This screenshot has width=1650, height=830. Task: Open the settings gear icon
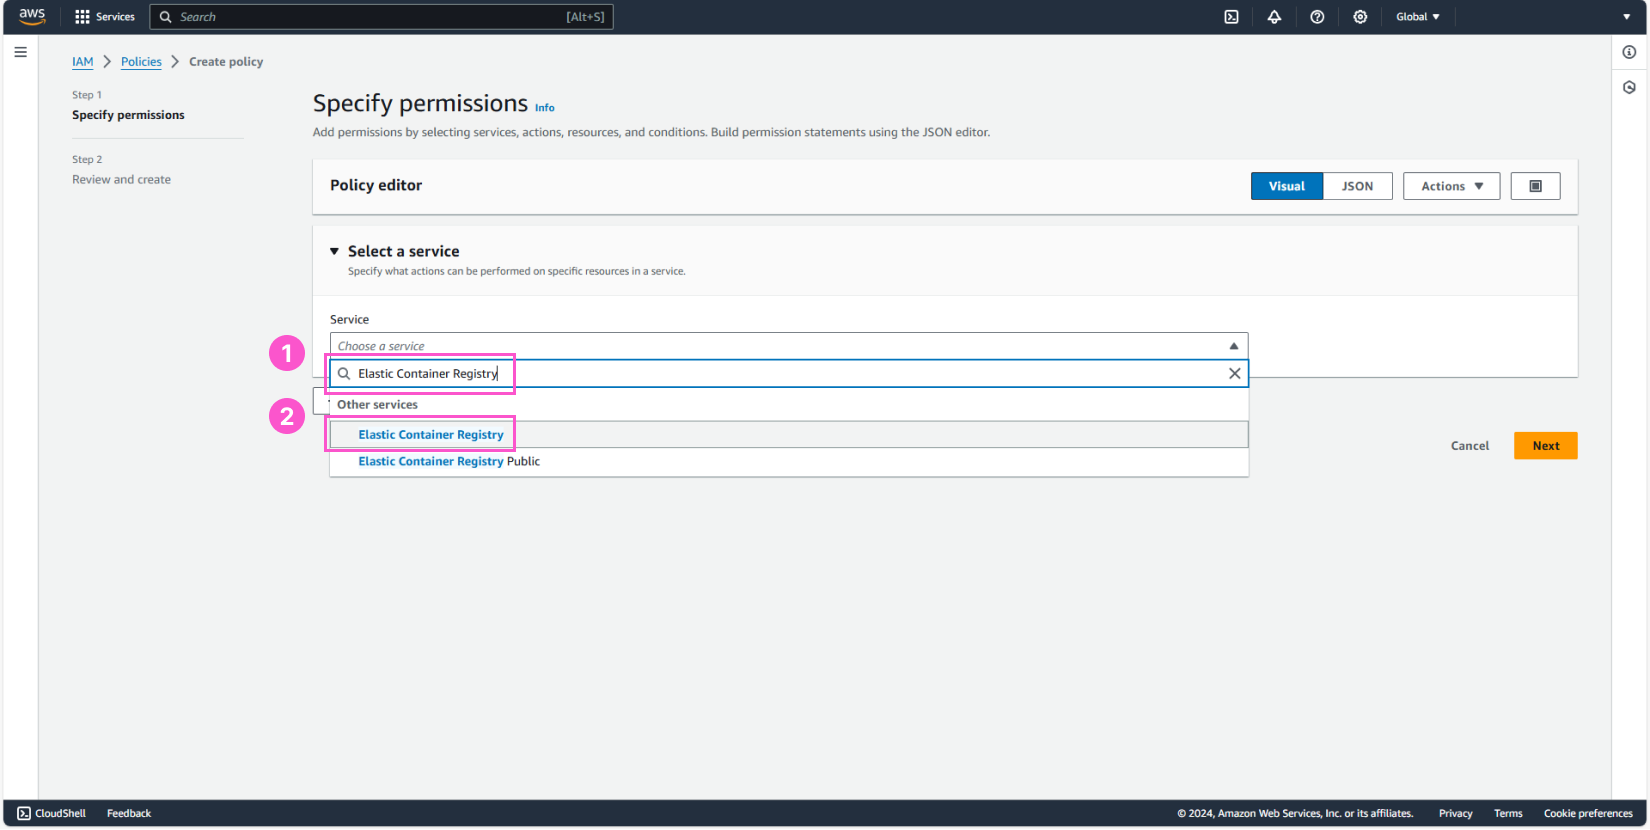1360,17
